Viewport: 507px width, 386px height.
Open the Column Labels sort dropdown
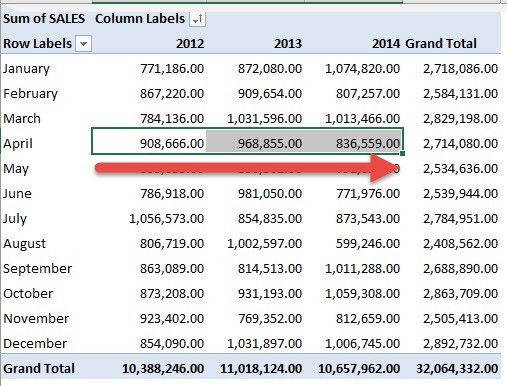197,19
